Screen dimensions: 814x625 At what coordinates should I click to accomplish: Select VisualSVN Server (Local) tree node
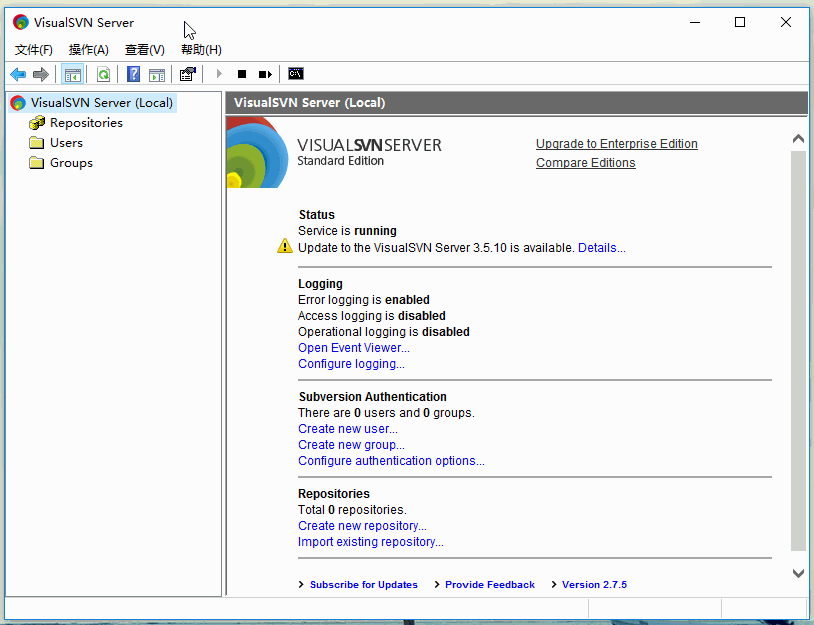pyautogui.click(x=102, y=103)
